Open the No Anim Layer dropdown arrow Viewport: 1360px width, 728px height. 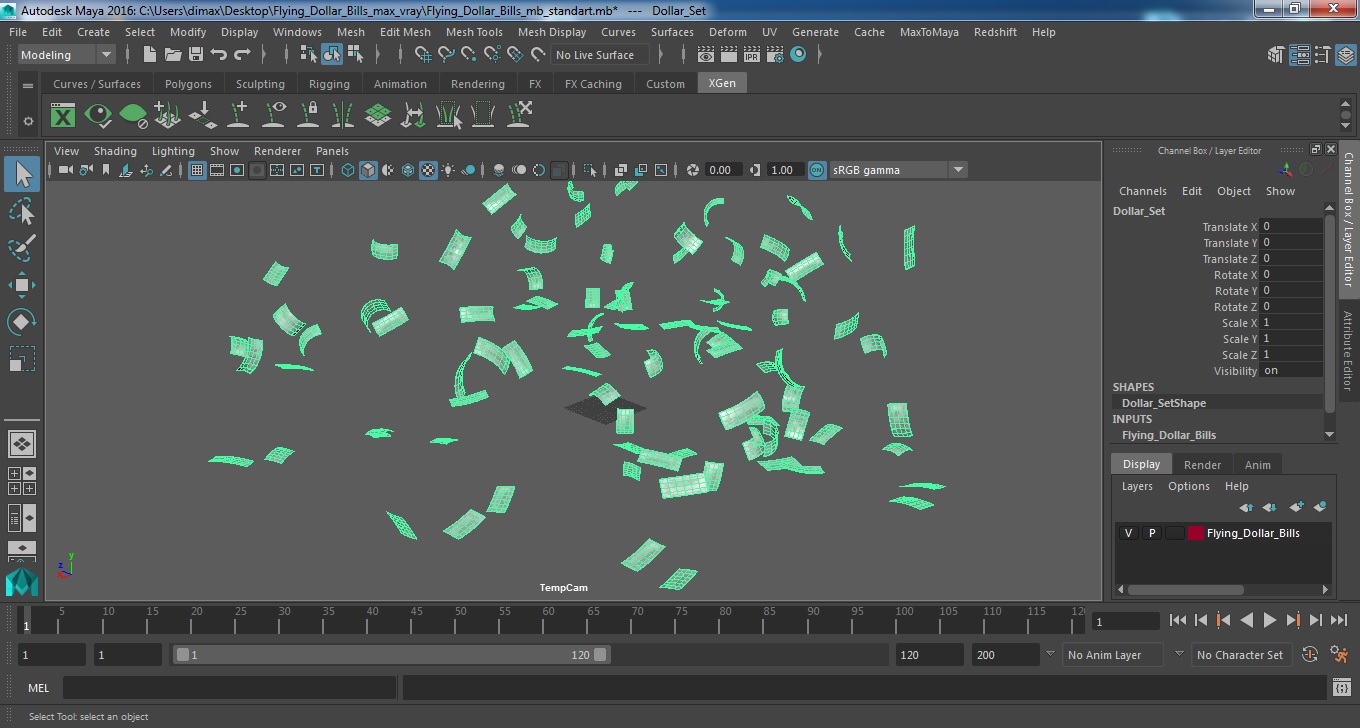pyautogui.click(x=1050, y=654)
